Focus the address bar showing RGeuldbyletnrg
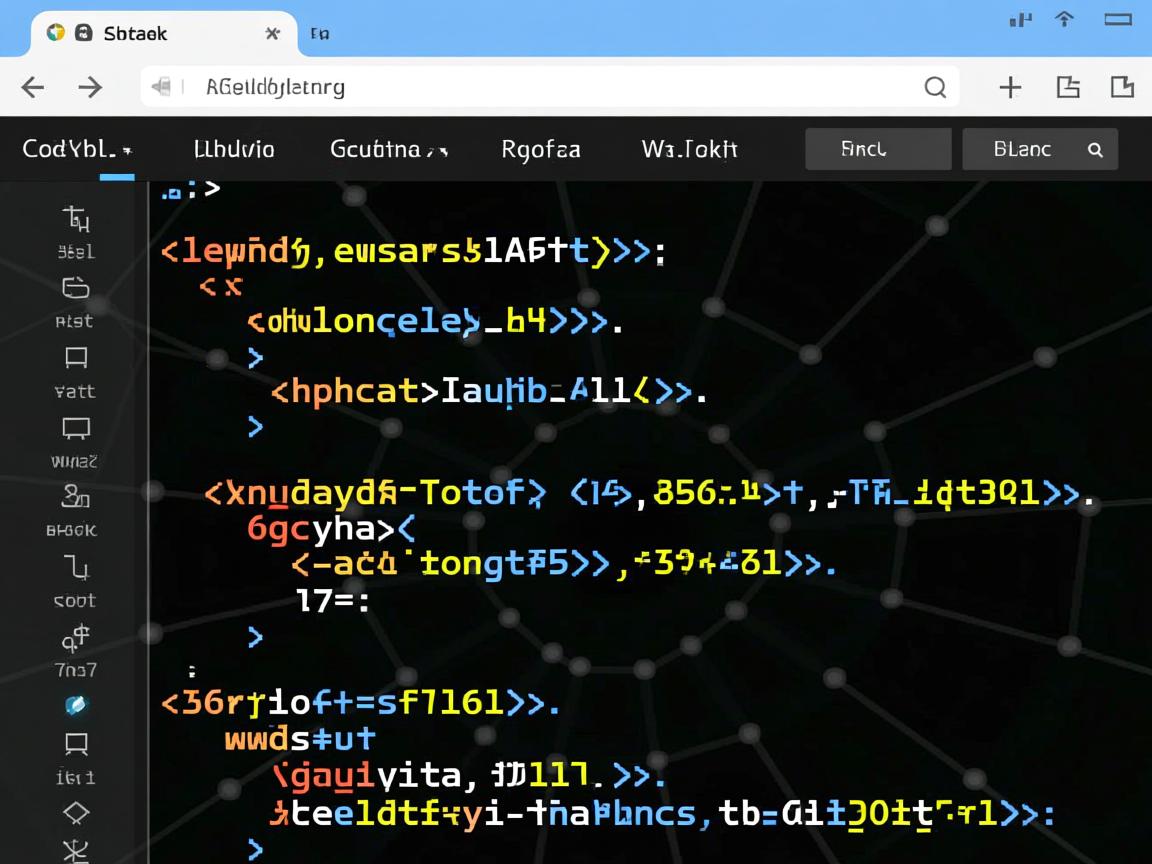The height and width of the screenshot is (864, 1152). [x=550, y=87]
